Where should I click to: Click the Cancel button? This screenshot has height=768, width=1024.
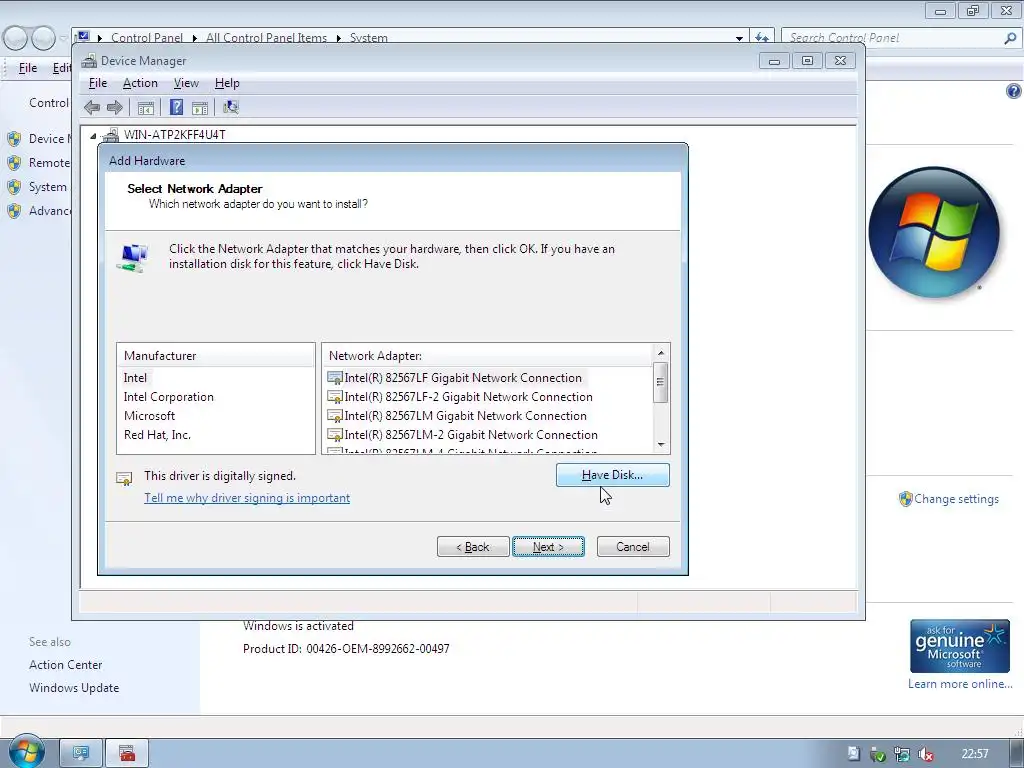click(633, 547)
